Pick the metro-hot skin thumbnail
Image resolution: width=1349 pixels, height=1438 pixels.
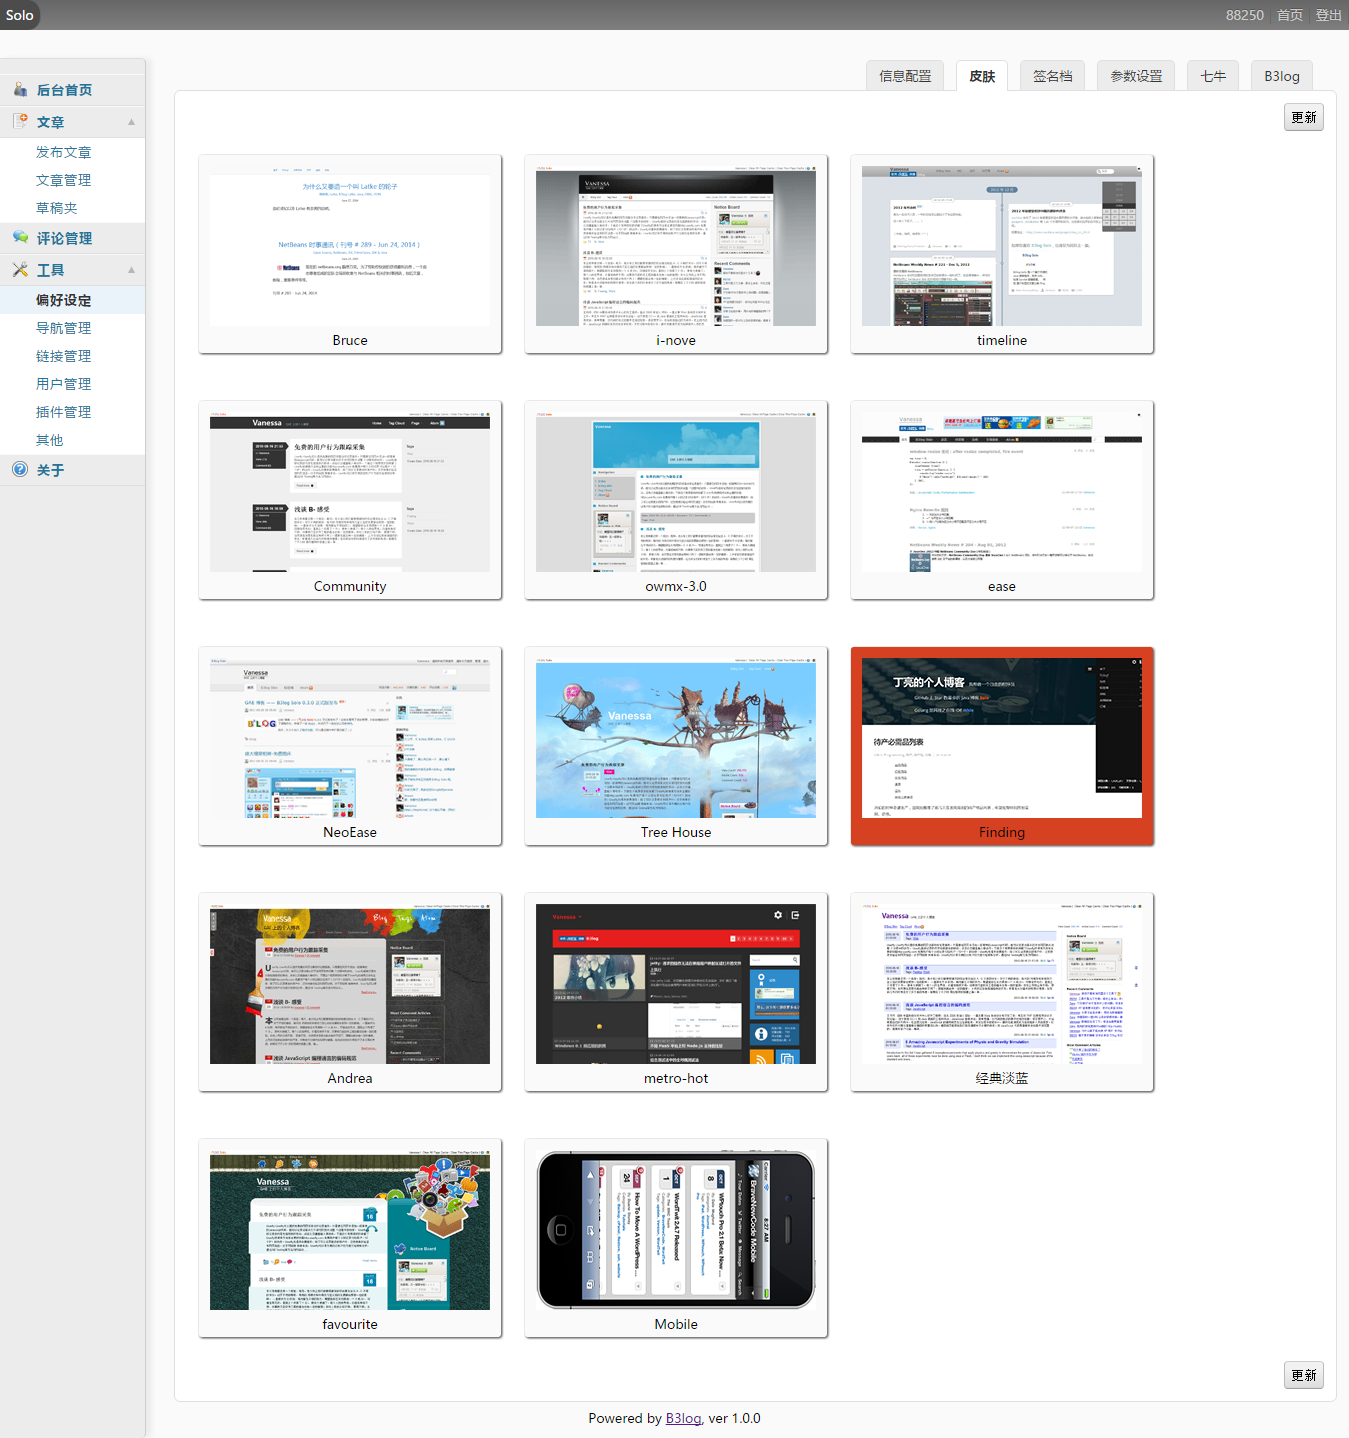click(676, 984)
